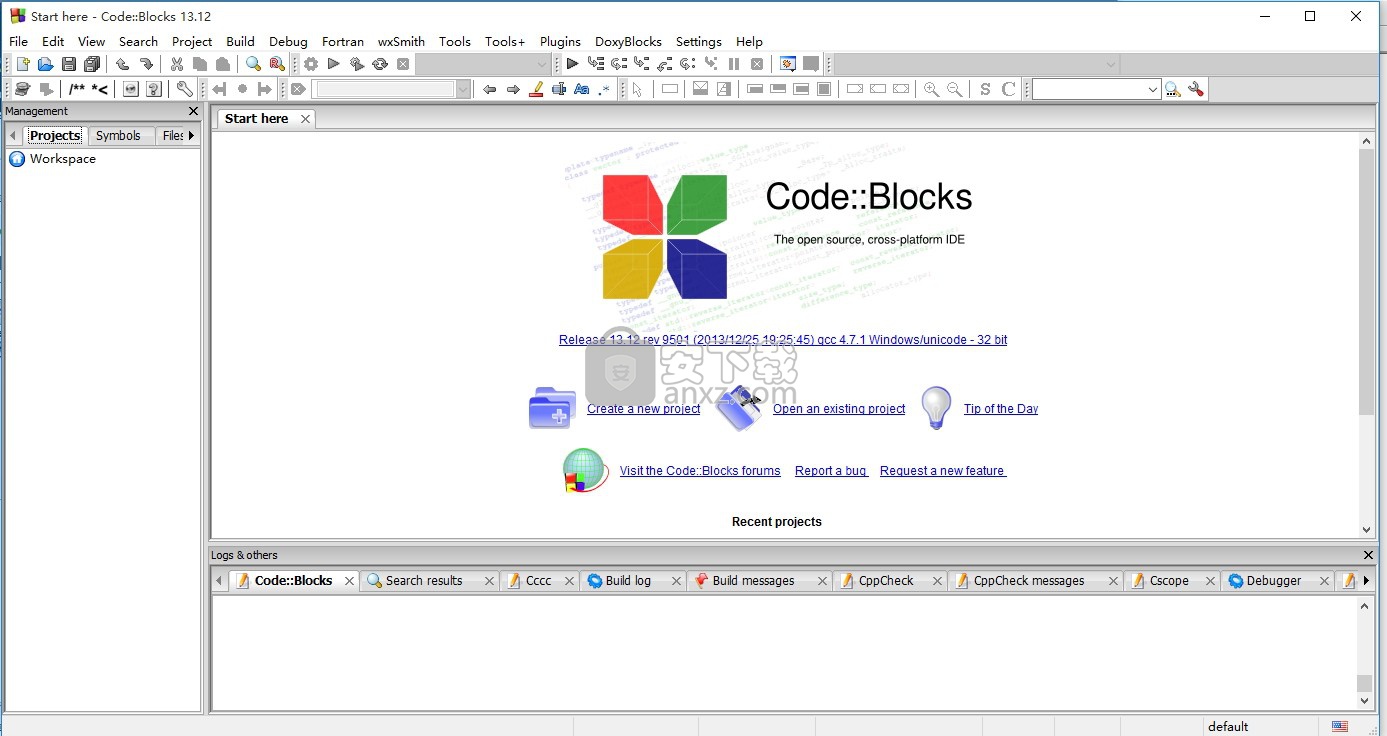
Task: Click the New file icon
Action: (22, 64)
